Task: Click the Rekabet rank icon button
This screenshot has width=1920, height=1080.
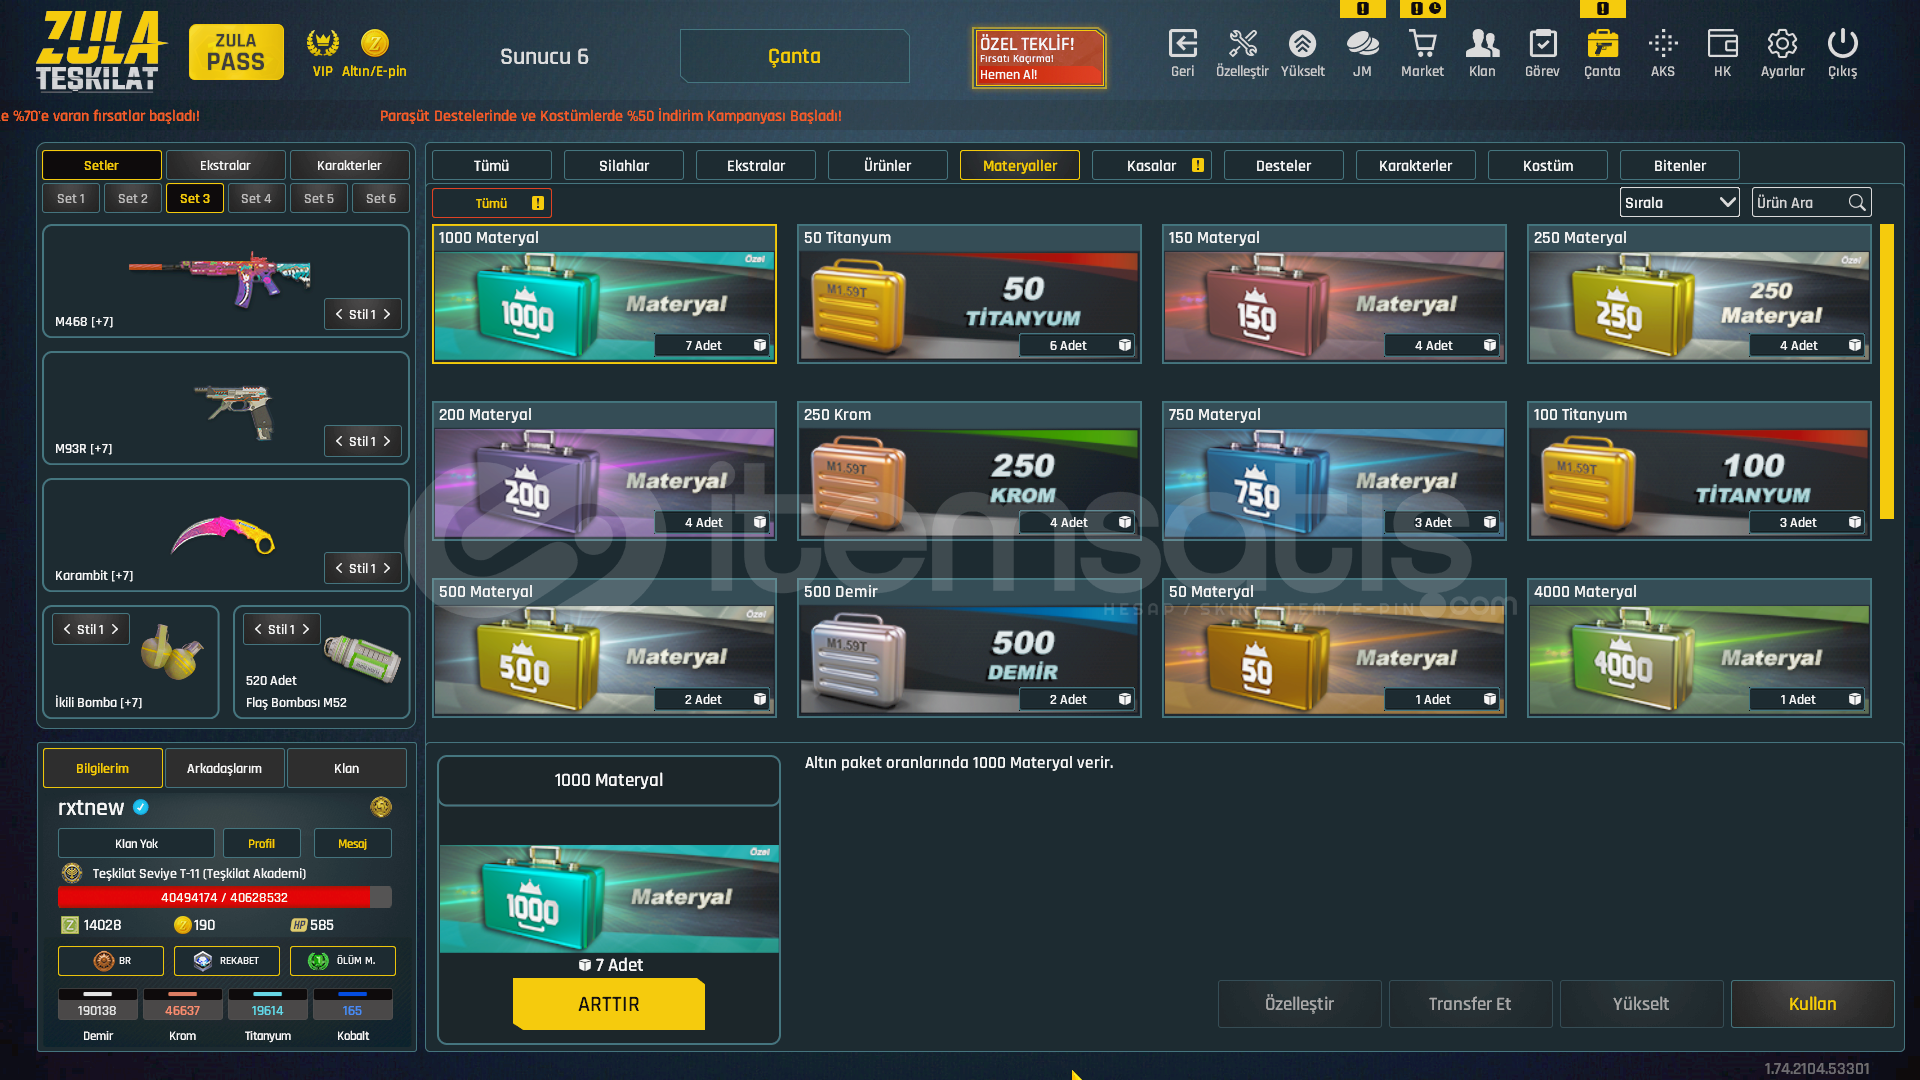Action: [226, 961]
